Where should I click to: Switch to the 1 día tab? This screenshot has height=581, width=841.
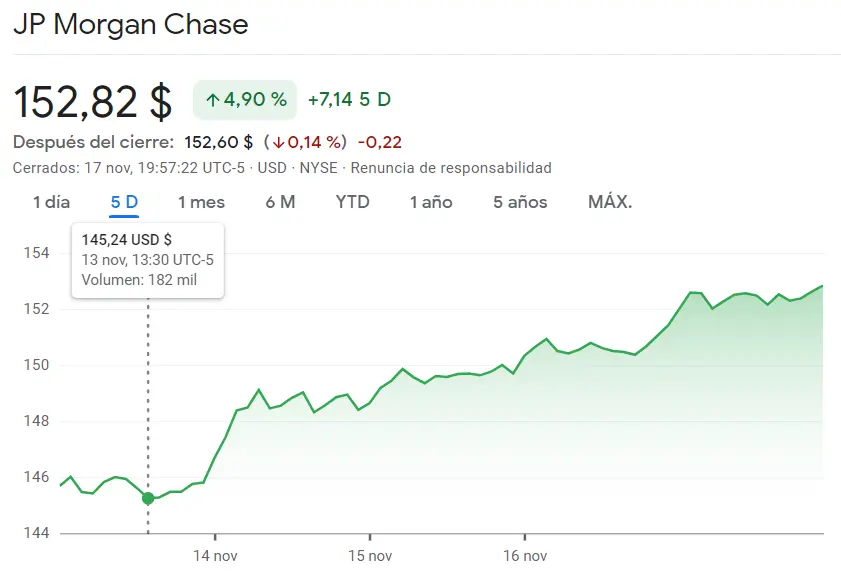(51, 202)
